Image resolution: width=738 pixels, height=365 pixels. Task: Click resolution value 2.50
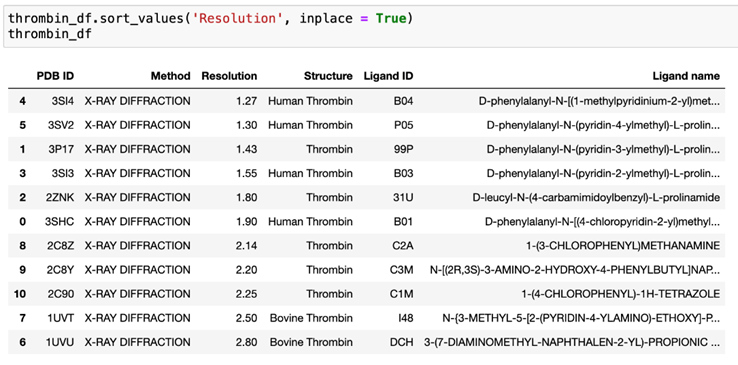[x=247, y=318]
